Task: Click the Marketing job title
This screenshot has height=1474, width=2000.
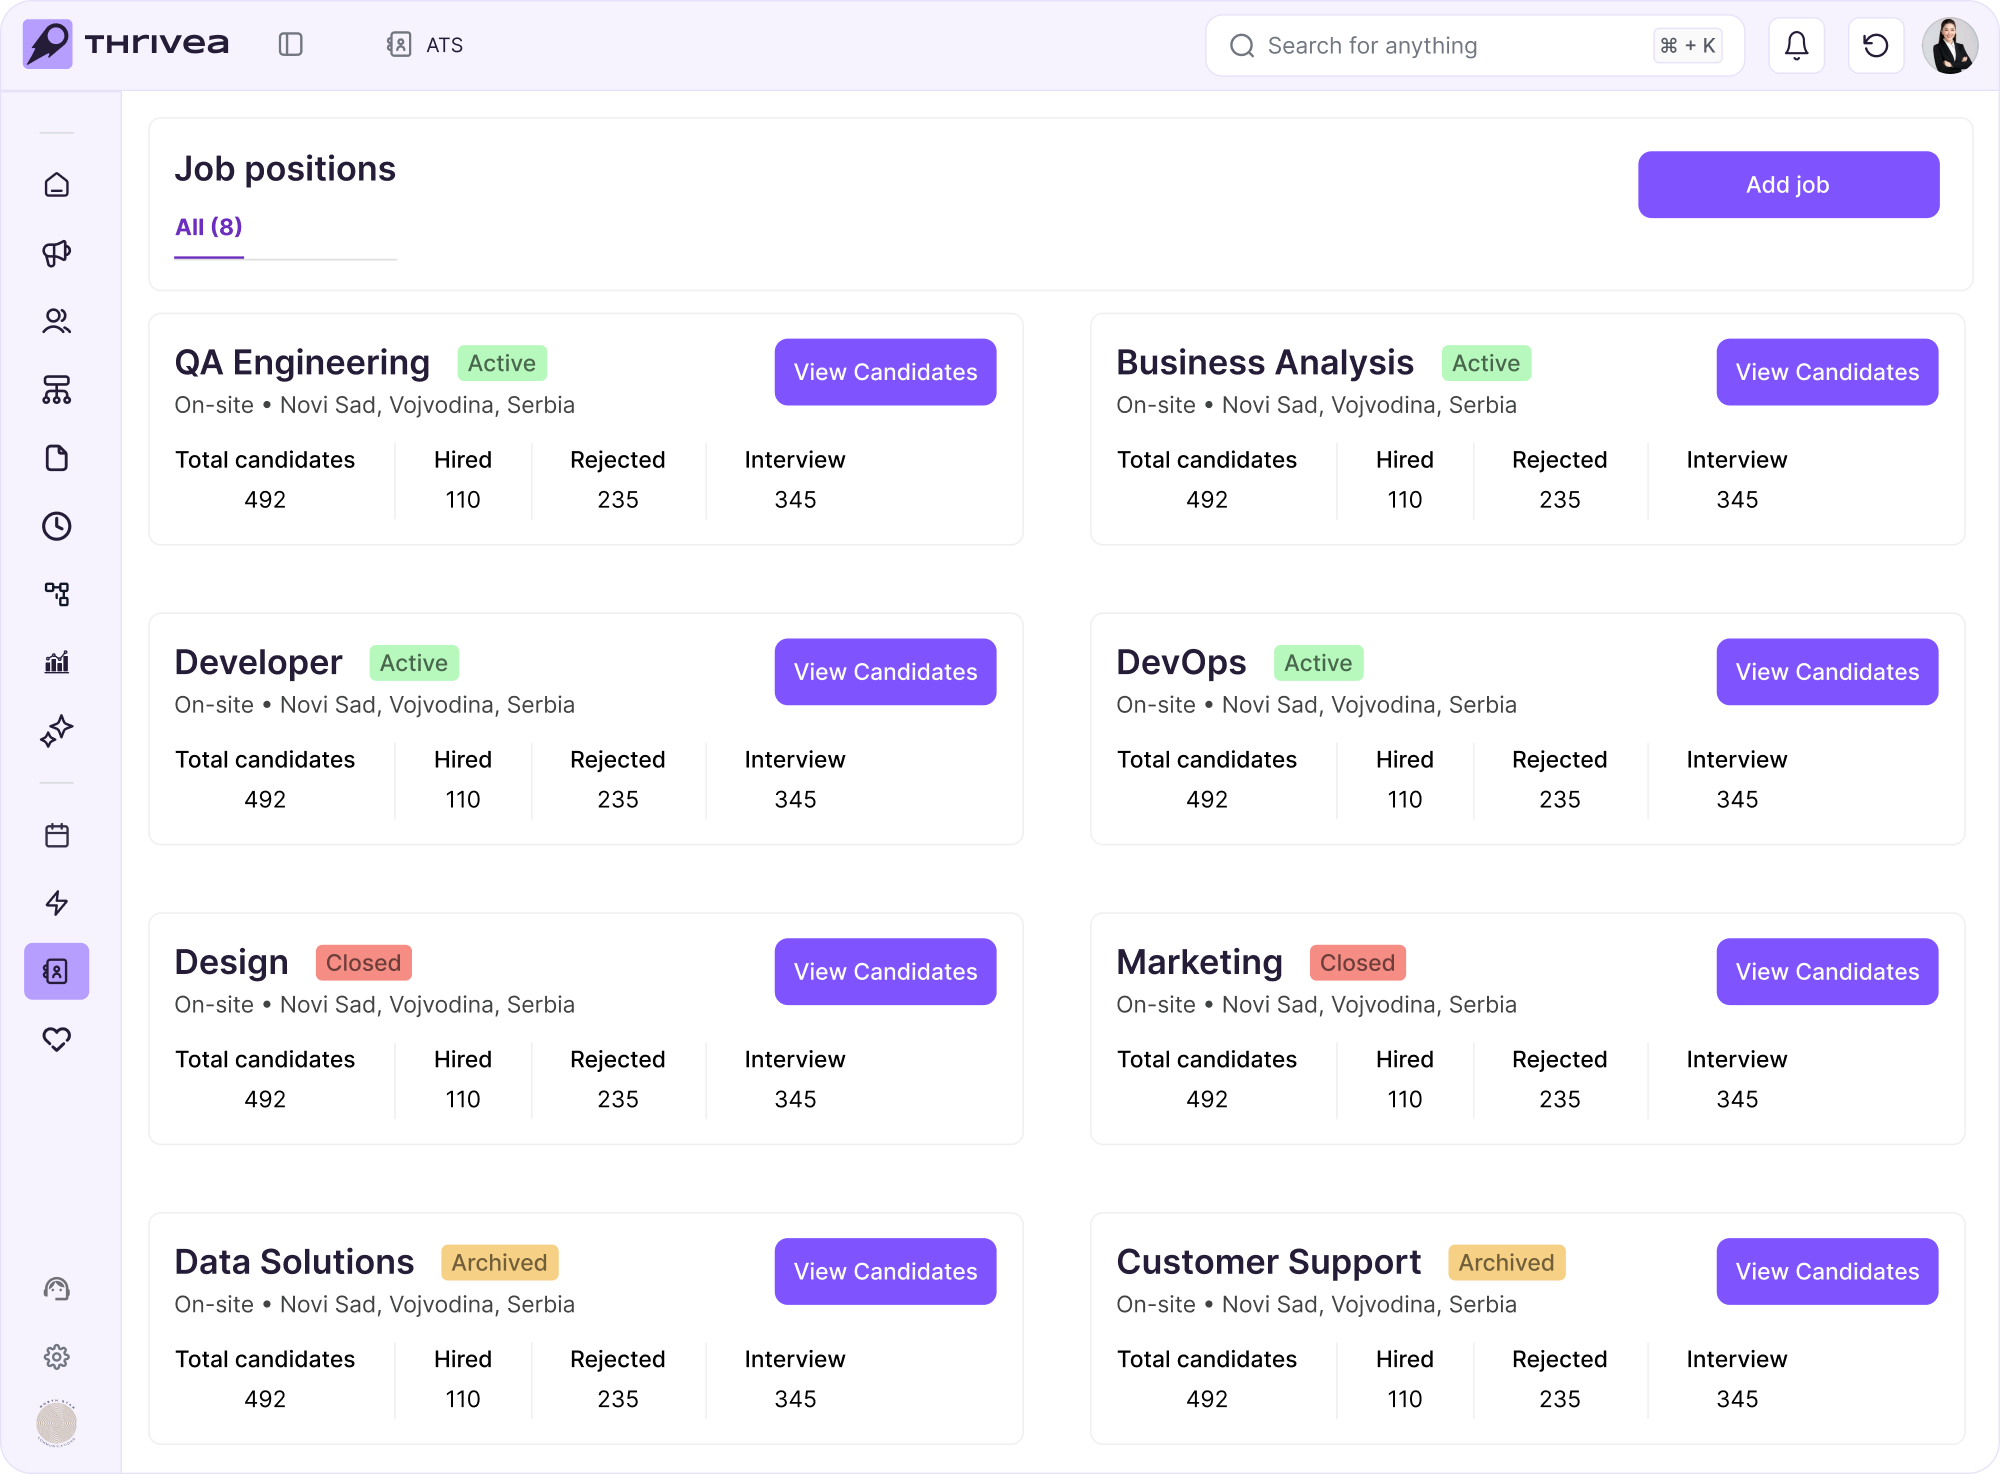Action: [x=1200, y=963]
